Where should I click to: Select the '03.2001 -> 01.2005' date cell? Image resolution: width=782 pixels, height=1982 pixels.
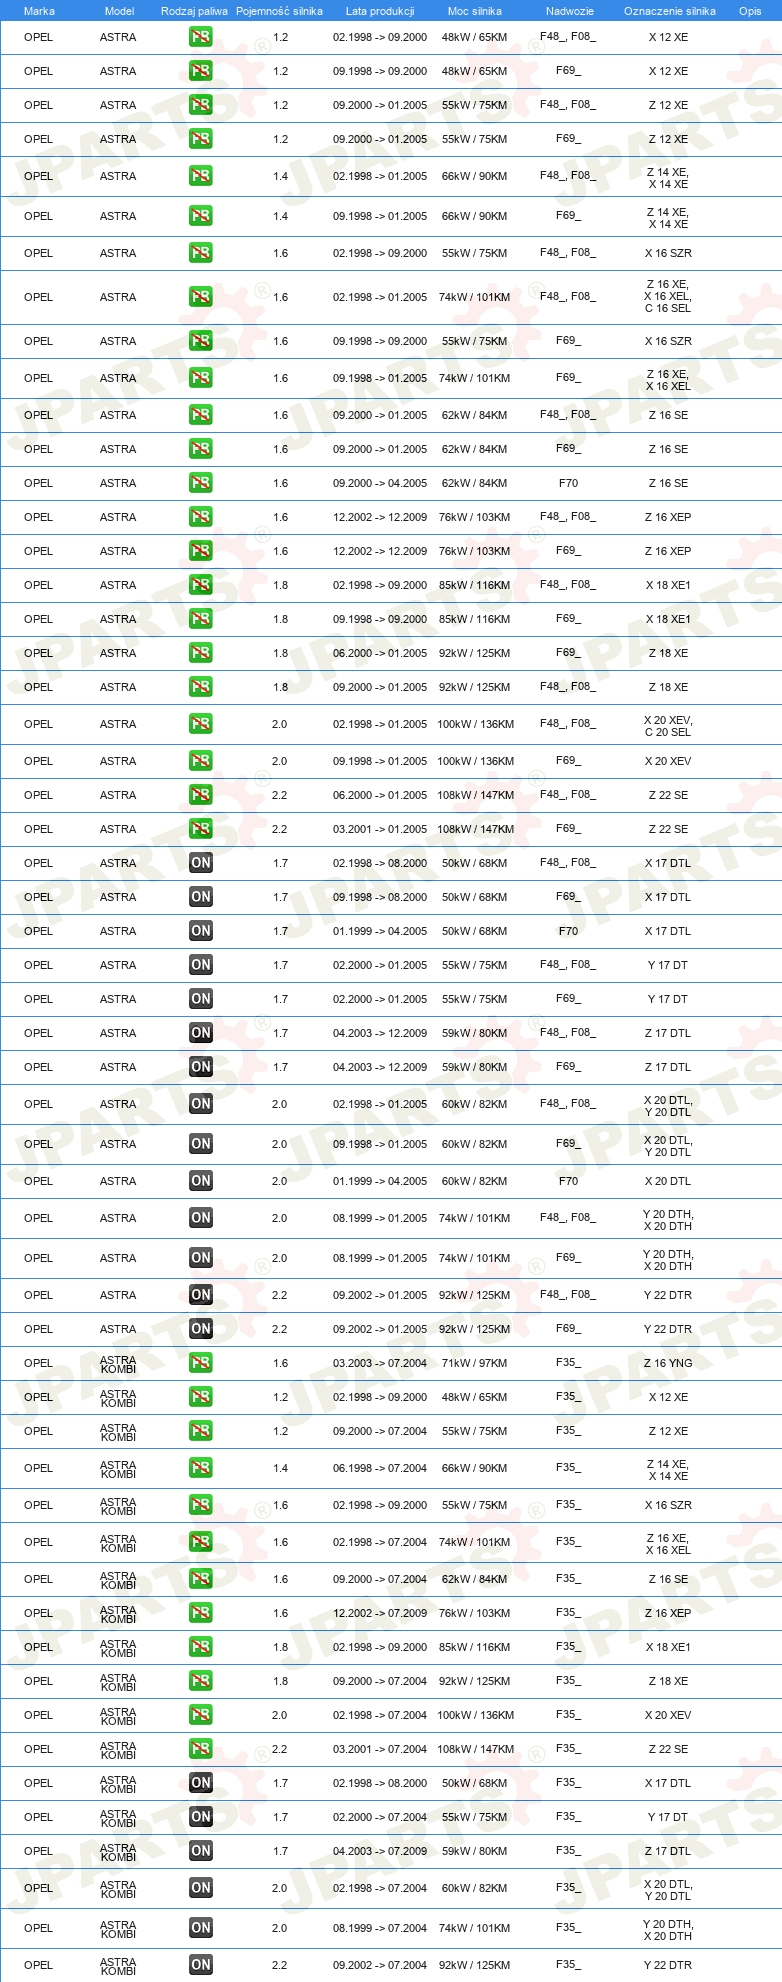point(380,829)
